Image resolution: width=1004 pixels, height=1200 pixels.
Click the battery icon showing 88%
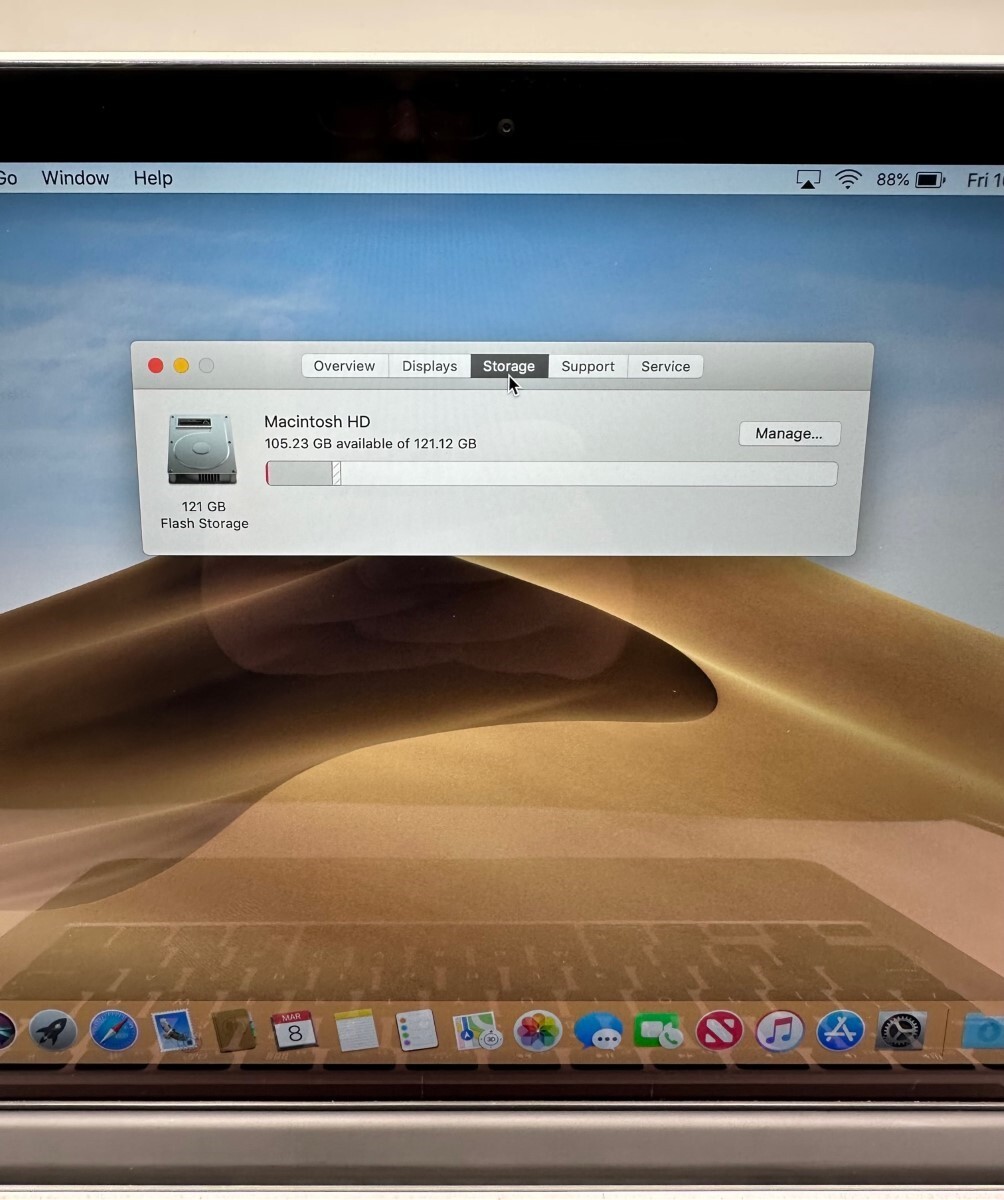click(x=931, y=180)
